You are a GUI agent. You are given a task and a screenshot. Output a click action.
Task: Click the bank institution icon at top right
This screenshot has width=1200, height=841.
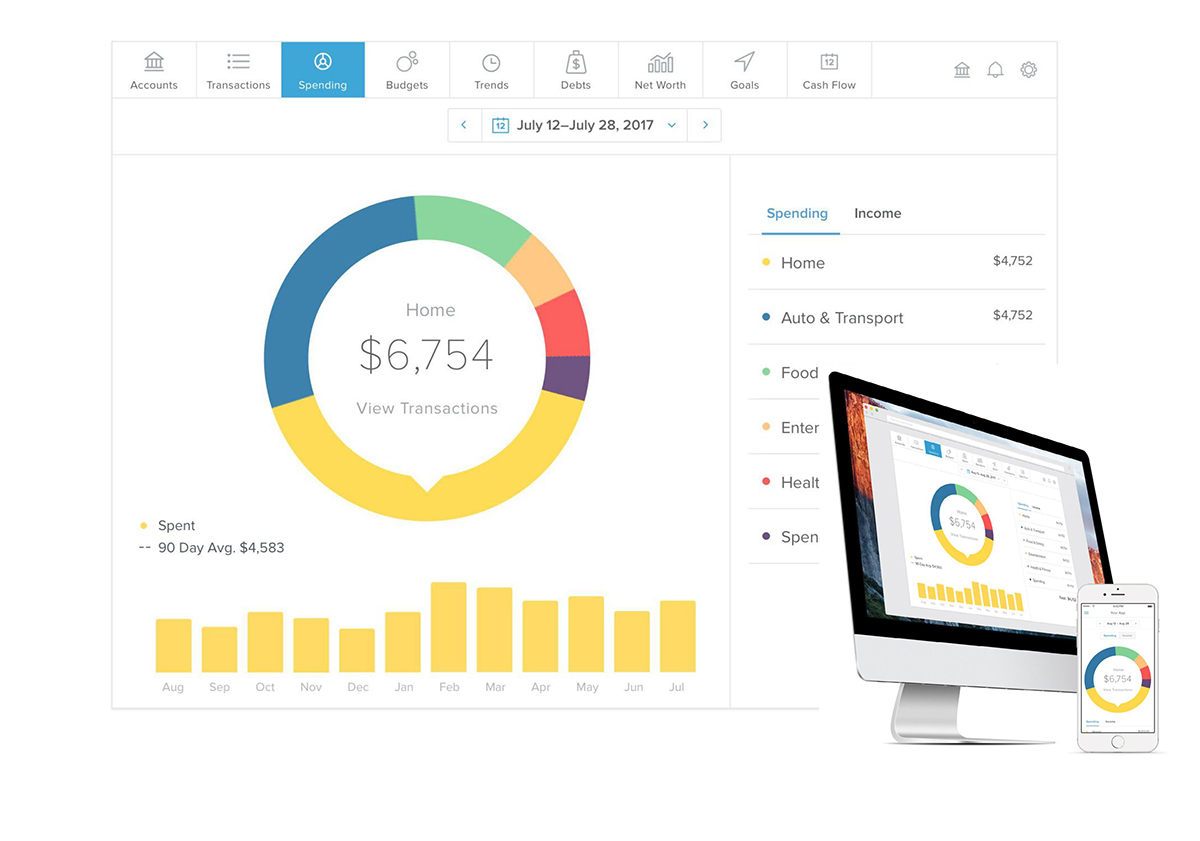click(962, 70)
